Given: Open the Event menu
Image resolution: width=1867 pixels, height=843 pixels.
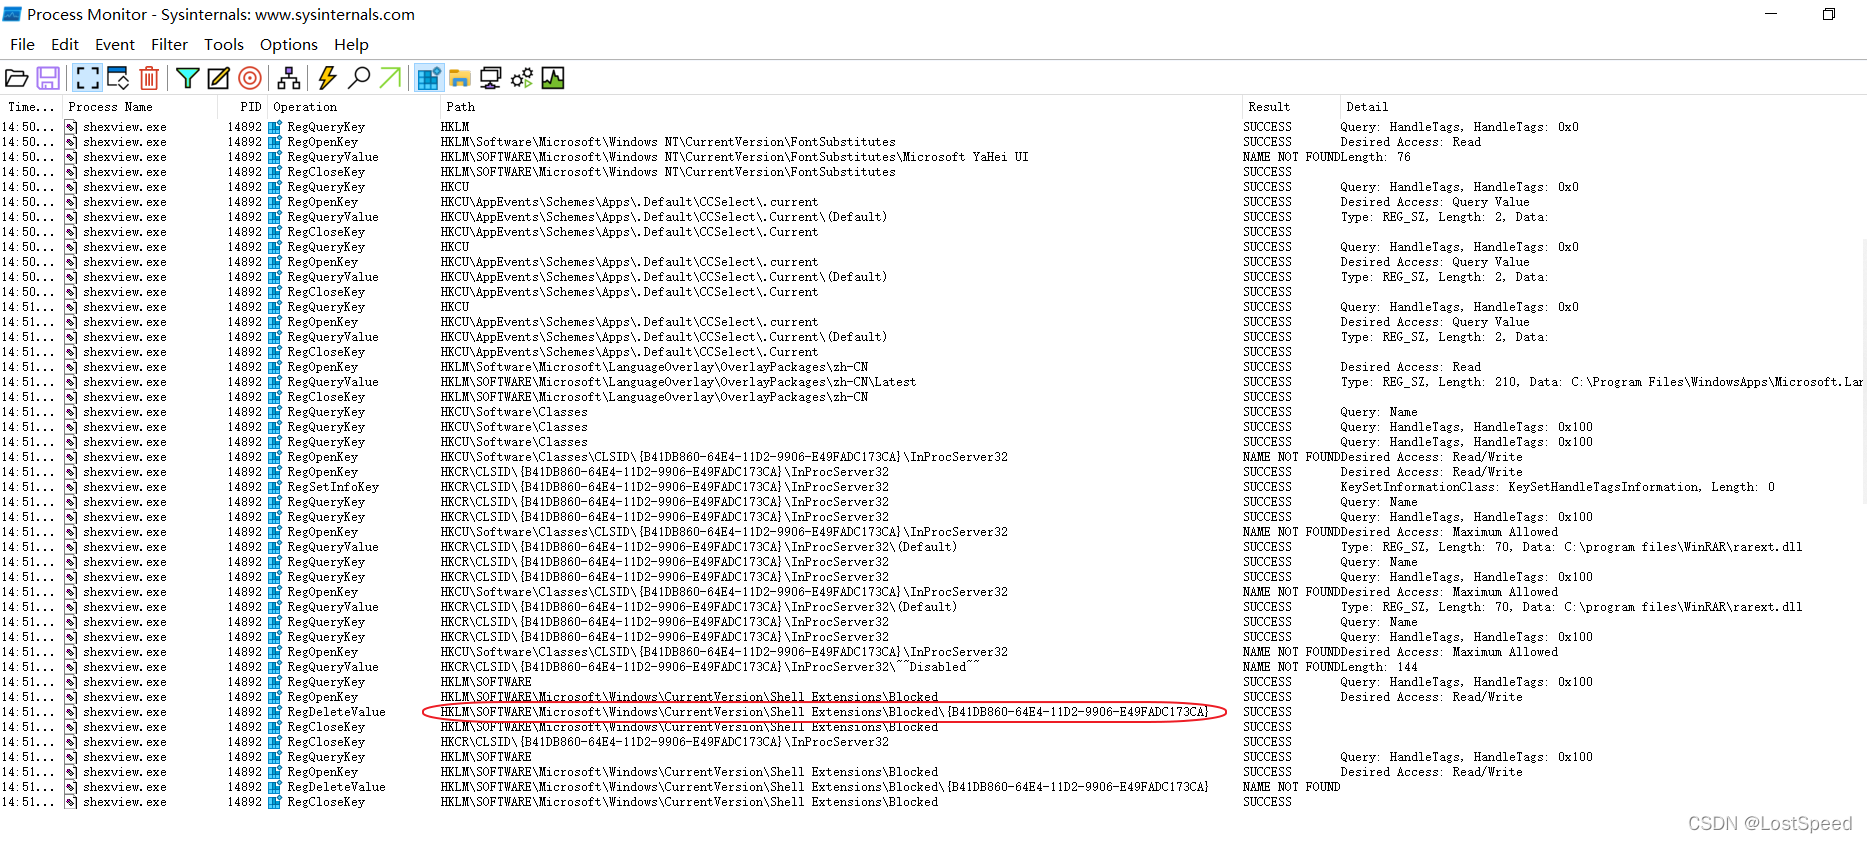Looking at the screenshot, I should pyautogui.click(x=115, y=44).
